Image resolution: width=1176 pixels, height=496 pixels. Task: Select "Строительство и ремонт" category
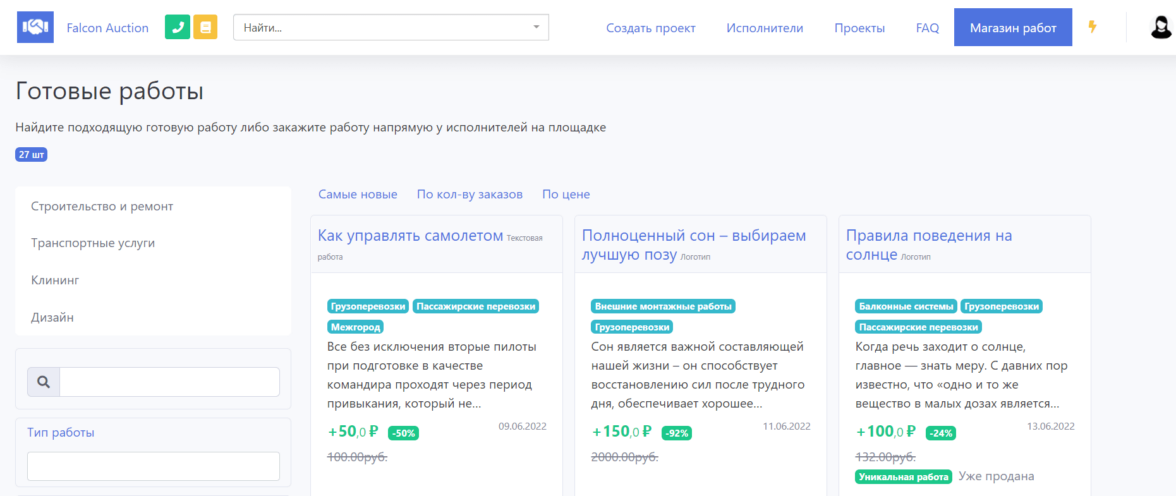tap(102, 206)
